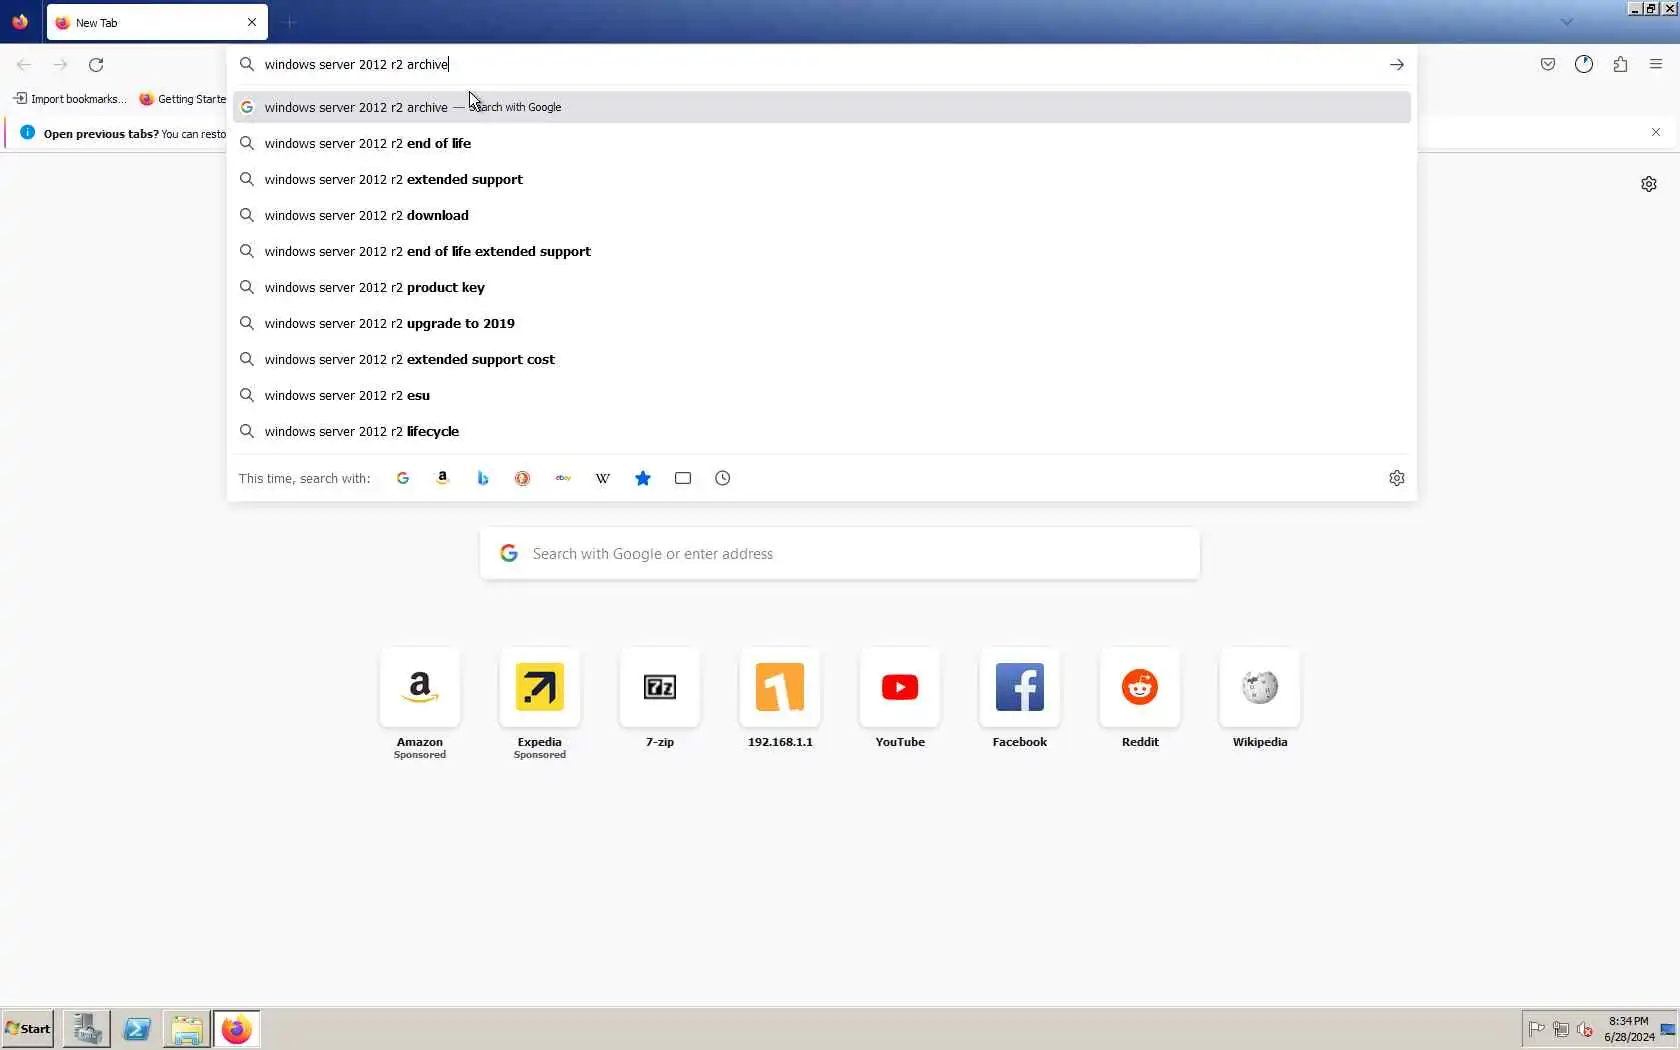Launch Server Manager from the taskbar

[87, 1029]
